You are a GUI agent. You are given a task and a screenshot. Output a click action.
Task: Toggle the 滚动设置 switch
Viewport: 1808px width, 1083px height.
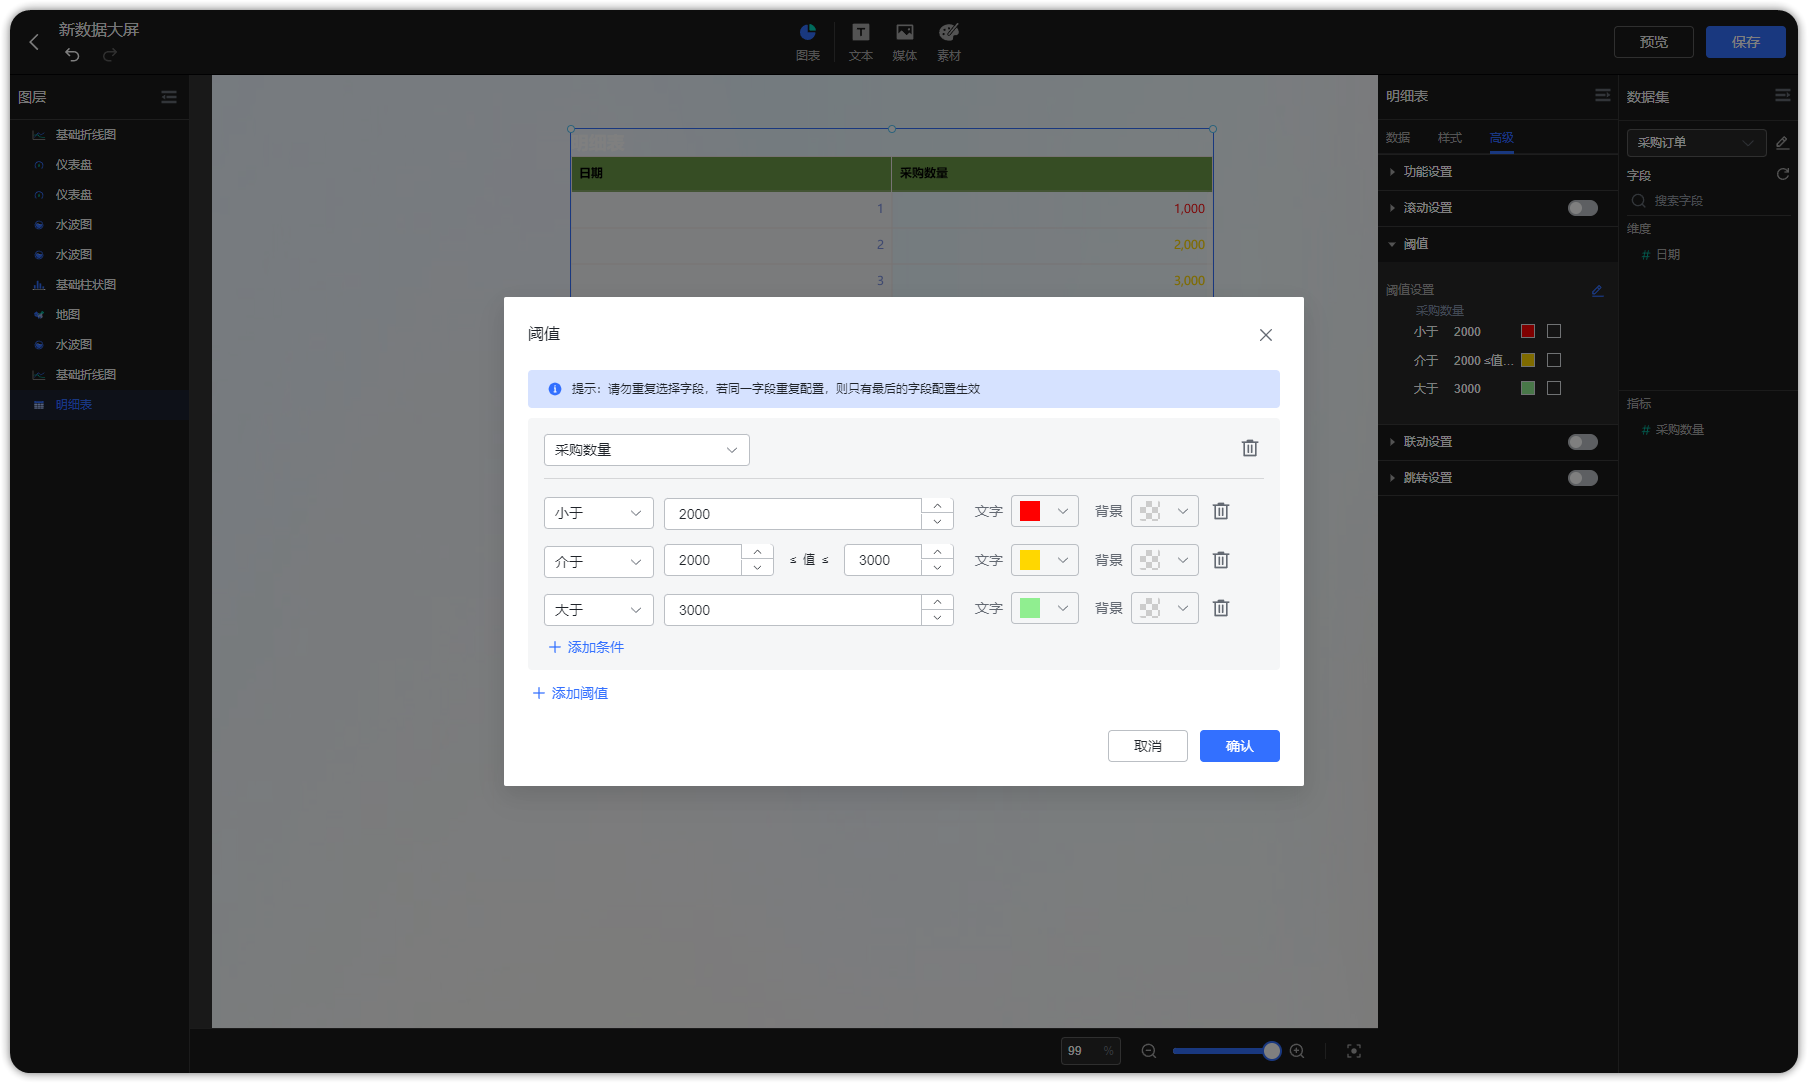pyautogui.click(x=1583, y=208)
